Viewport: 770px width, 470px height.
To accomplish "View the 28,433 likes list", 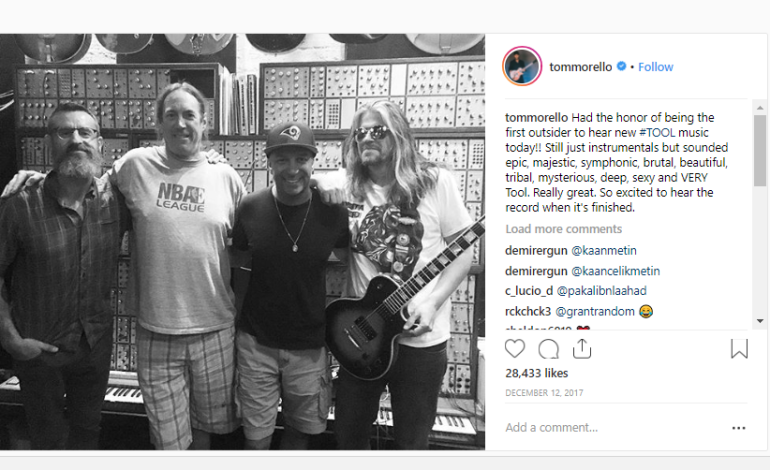I will click(x=536, y=373).
